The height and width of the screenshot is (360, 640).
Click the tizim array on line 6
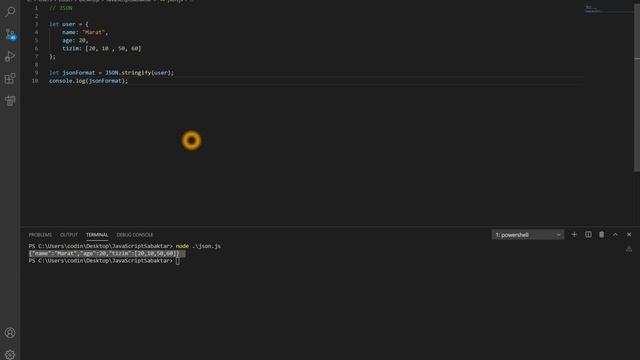(102, 49)
